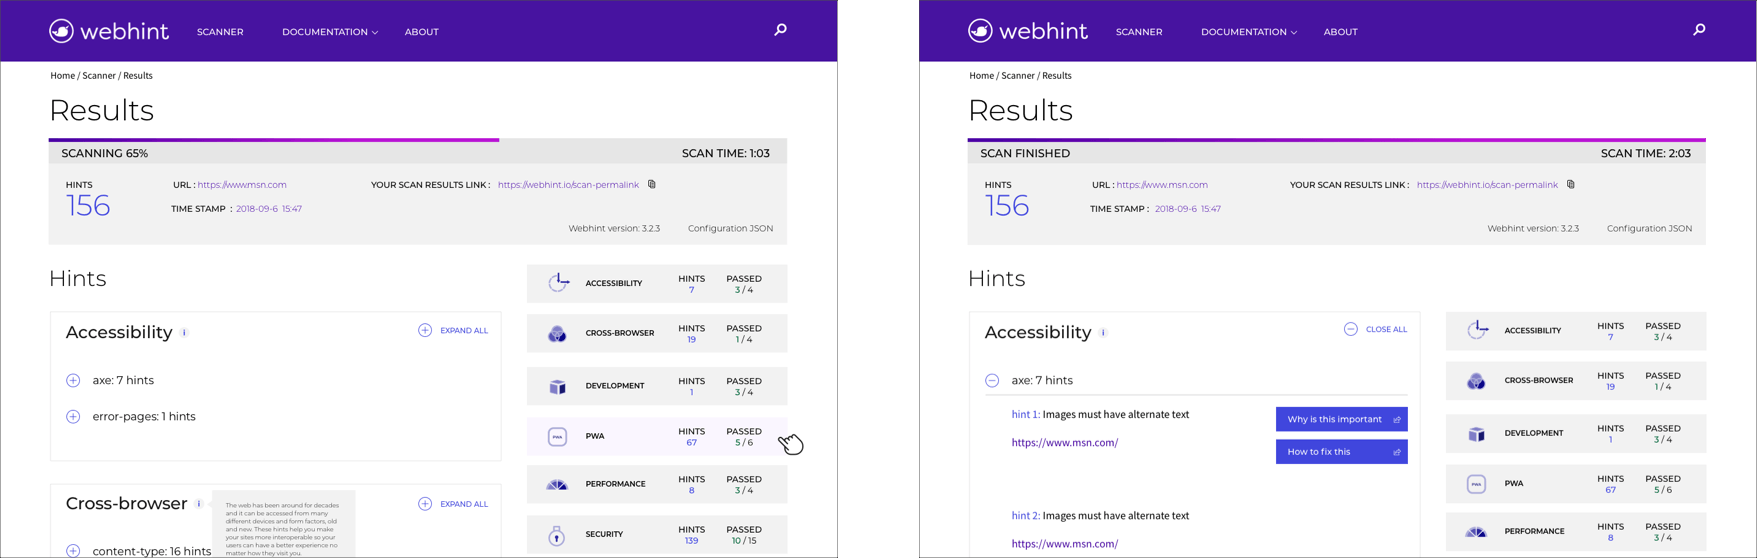Click info icon beside Accessibility heading, right screen

coord(1103,333)
